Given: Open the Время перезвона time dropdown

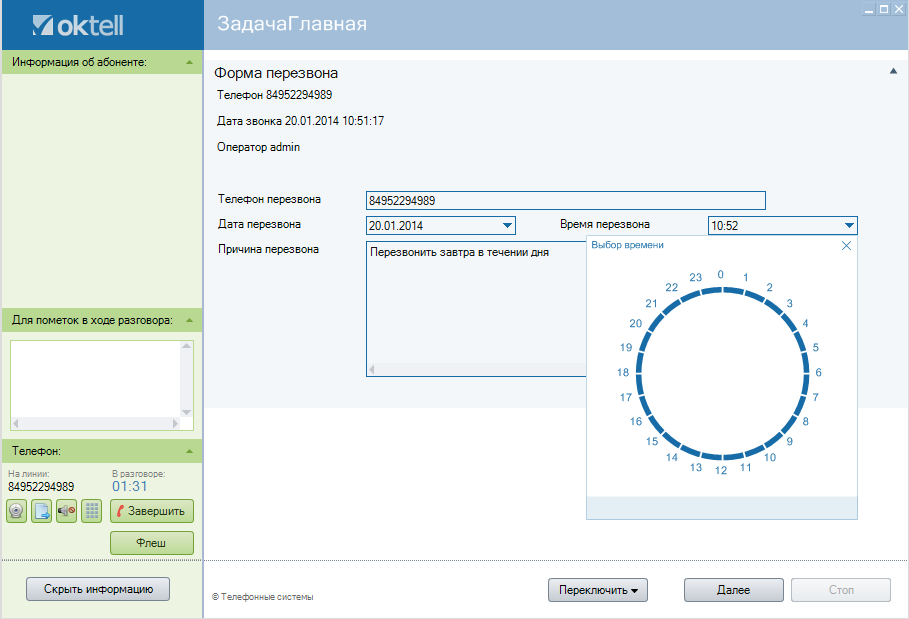Looking at the screenshot, I should (849, 226).
